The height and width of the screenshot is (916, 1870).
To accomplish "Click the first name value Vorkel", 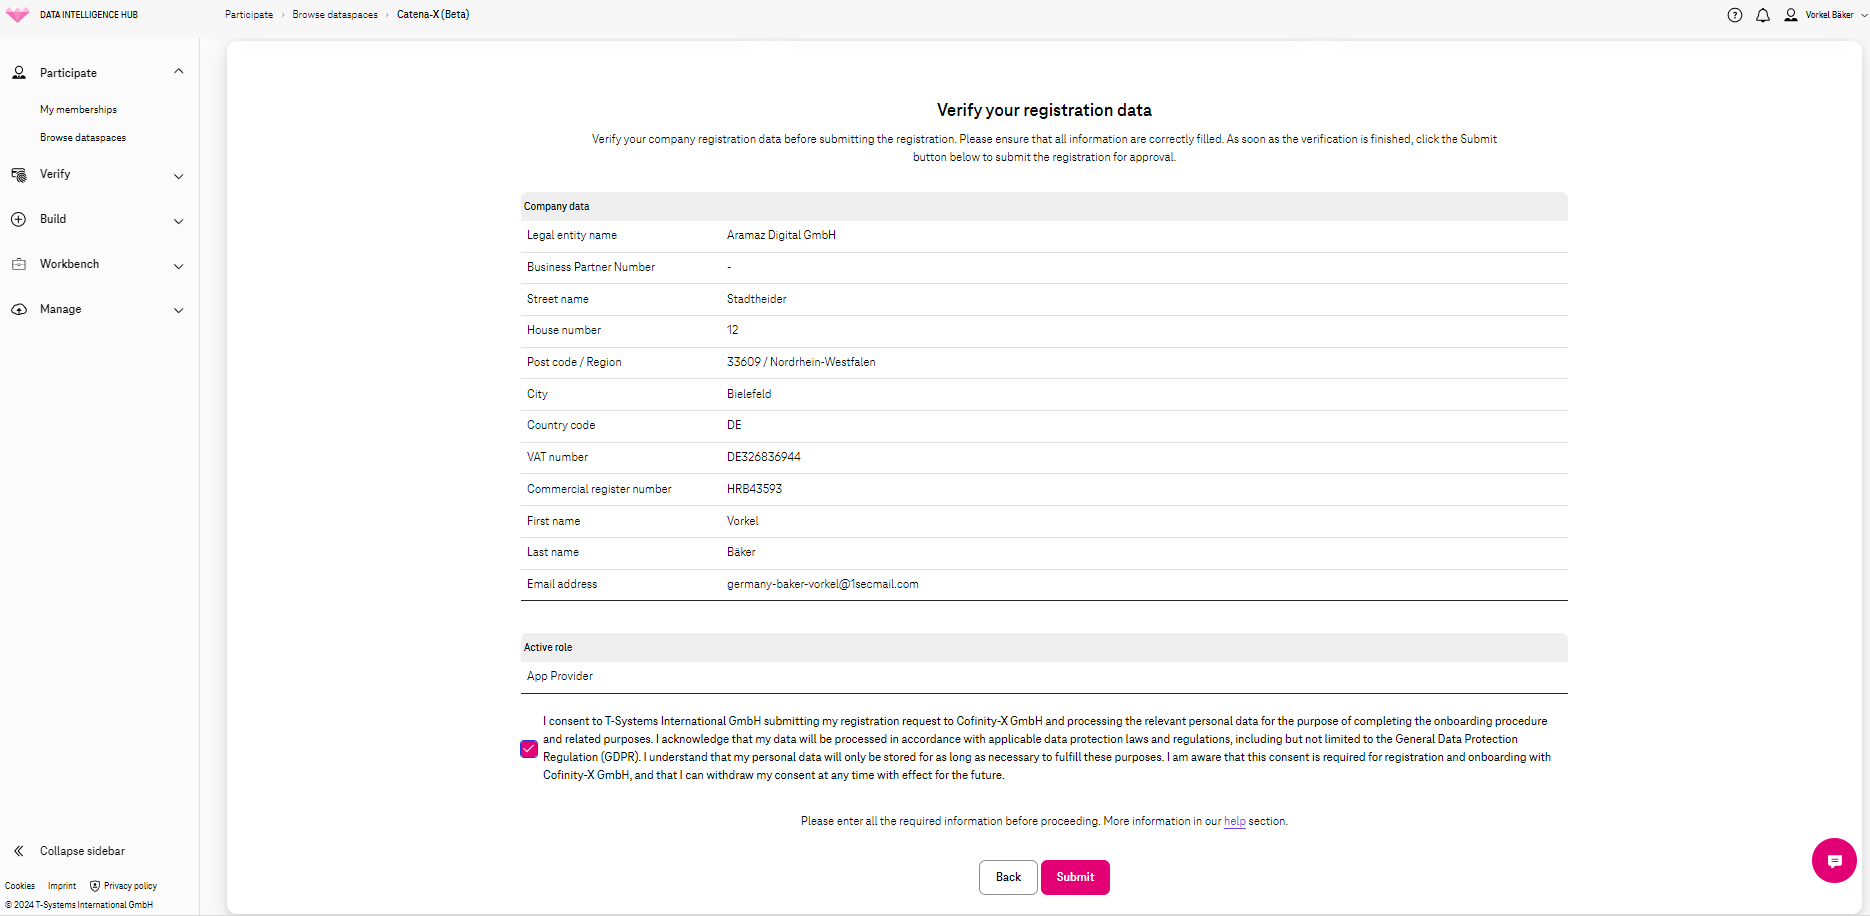I will (743, 521).
